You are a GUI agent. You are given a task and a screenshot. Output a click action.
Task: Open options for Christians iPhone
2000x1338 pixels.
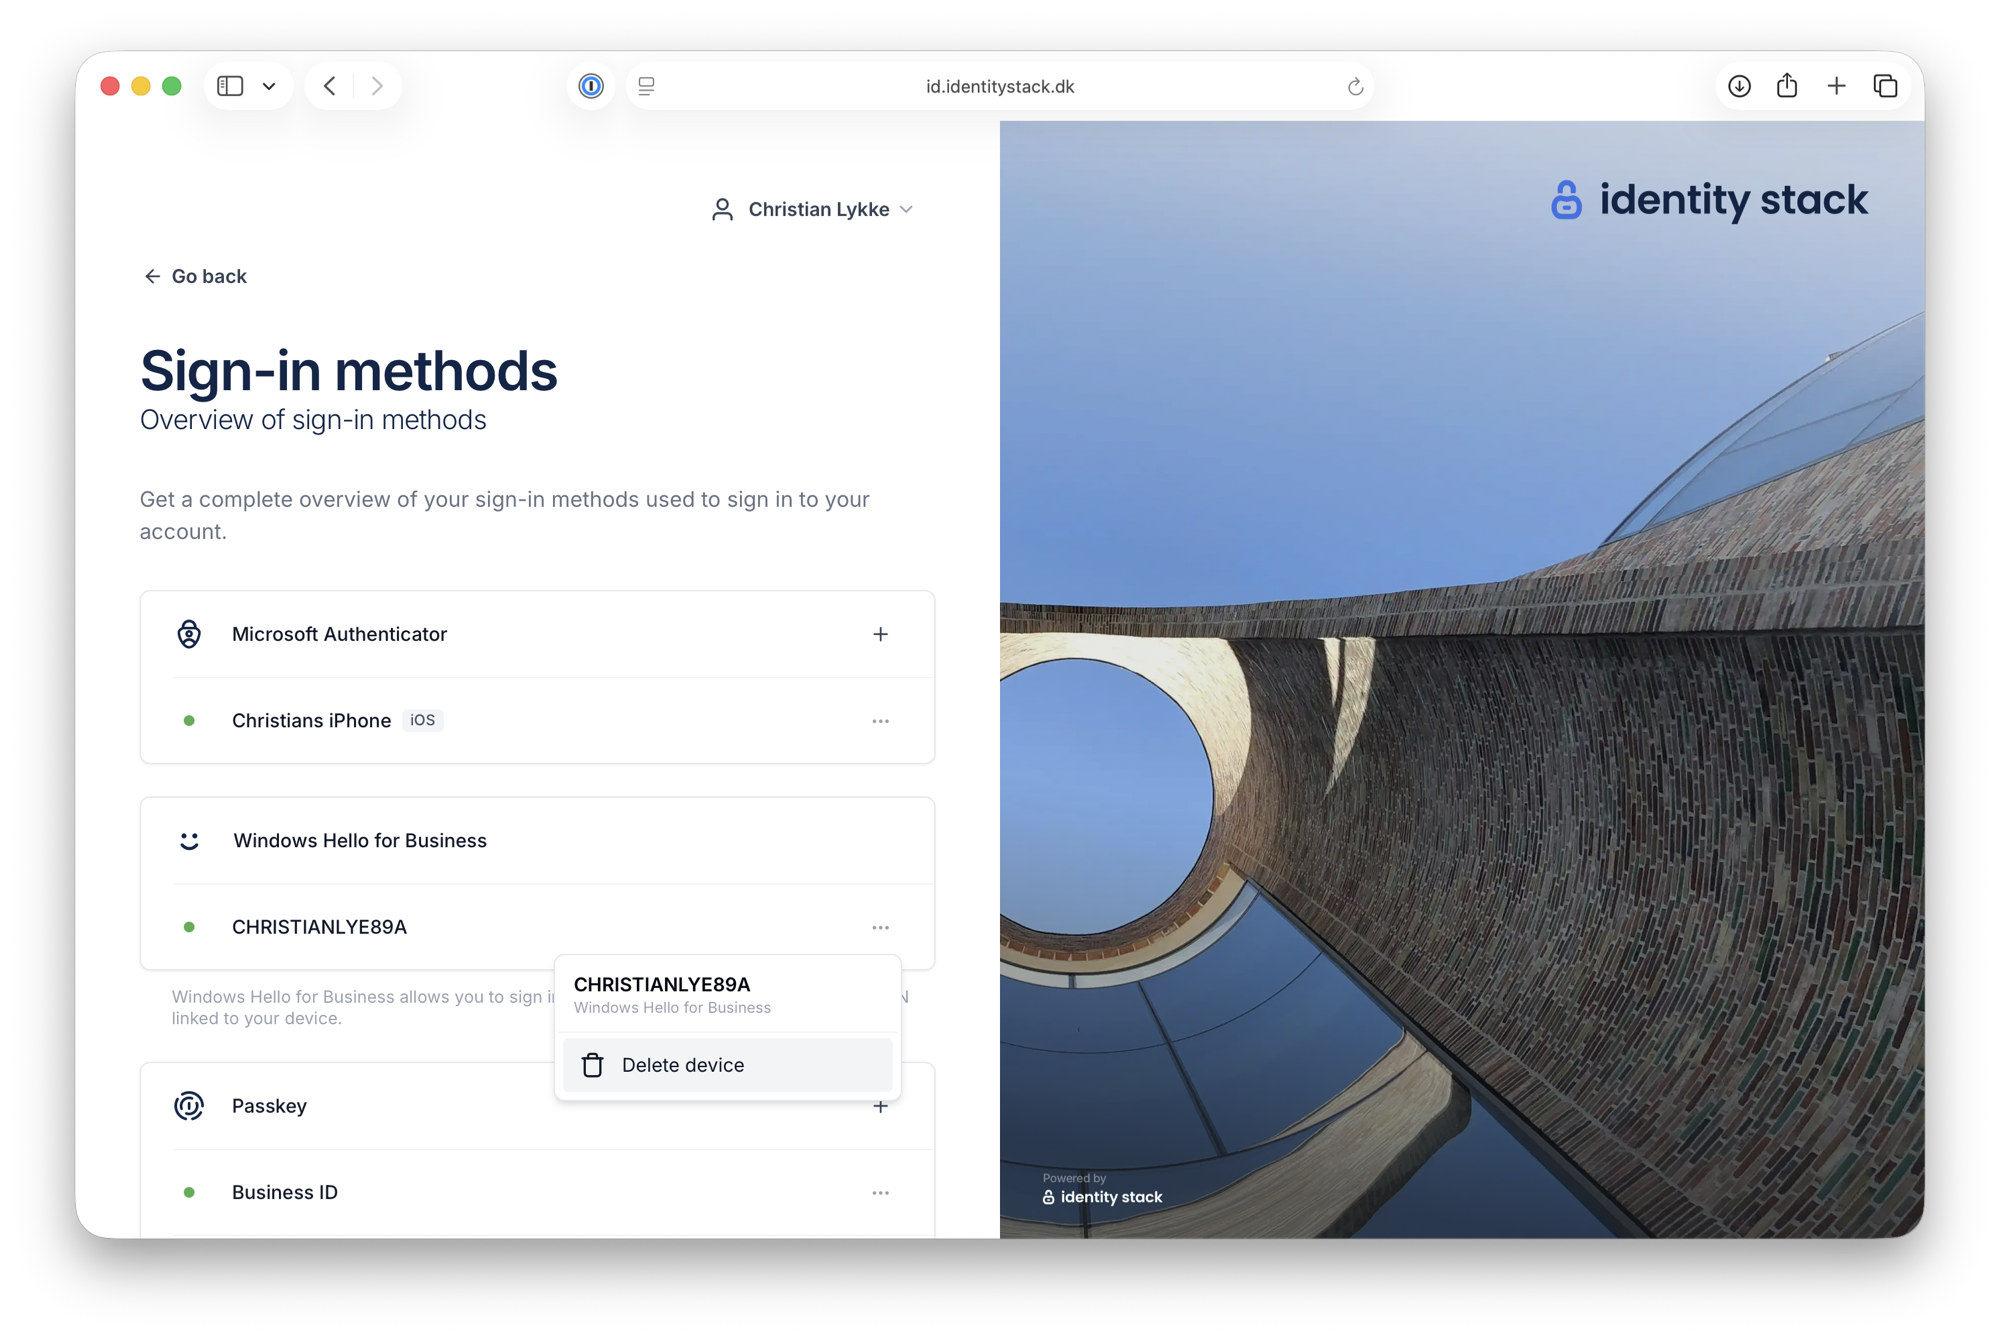point(880,721)
